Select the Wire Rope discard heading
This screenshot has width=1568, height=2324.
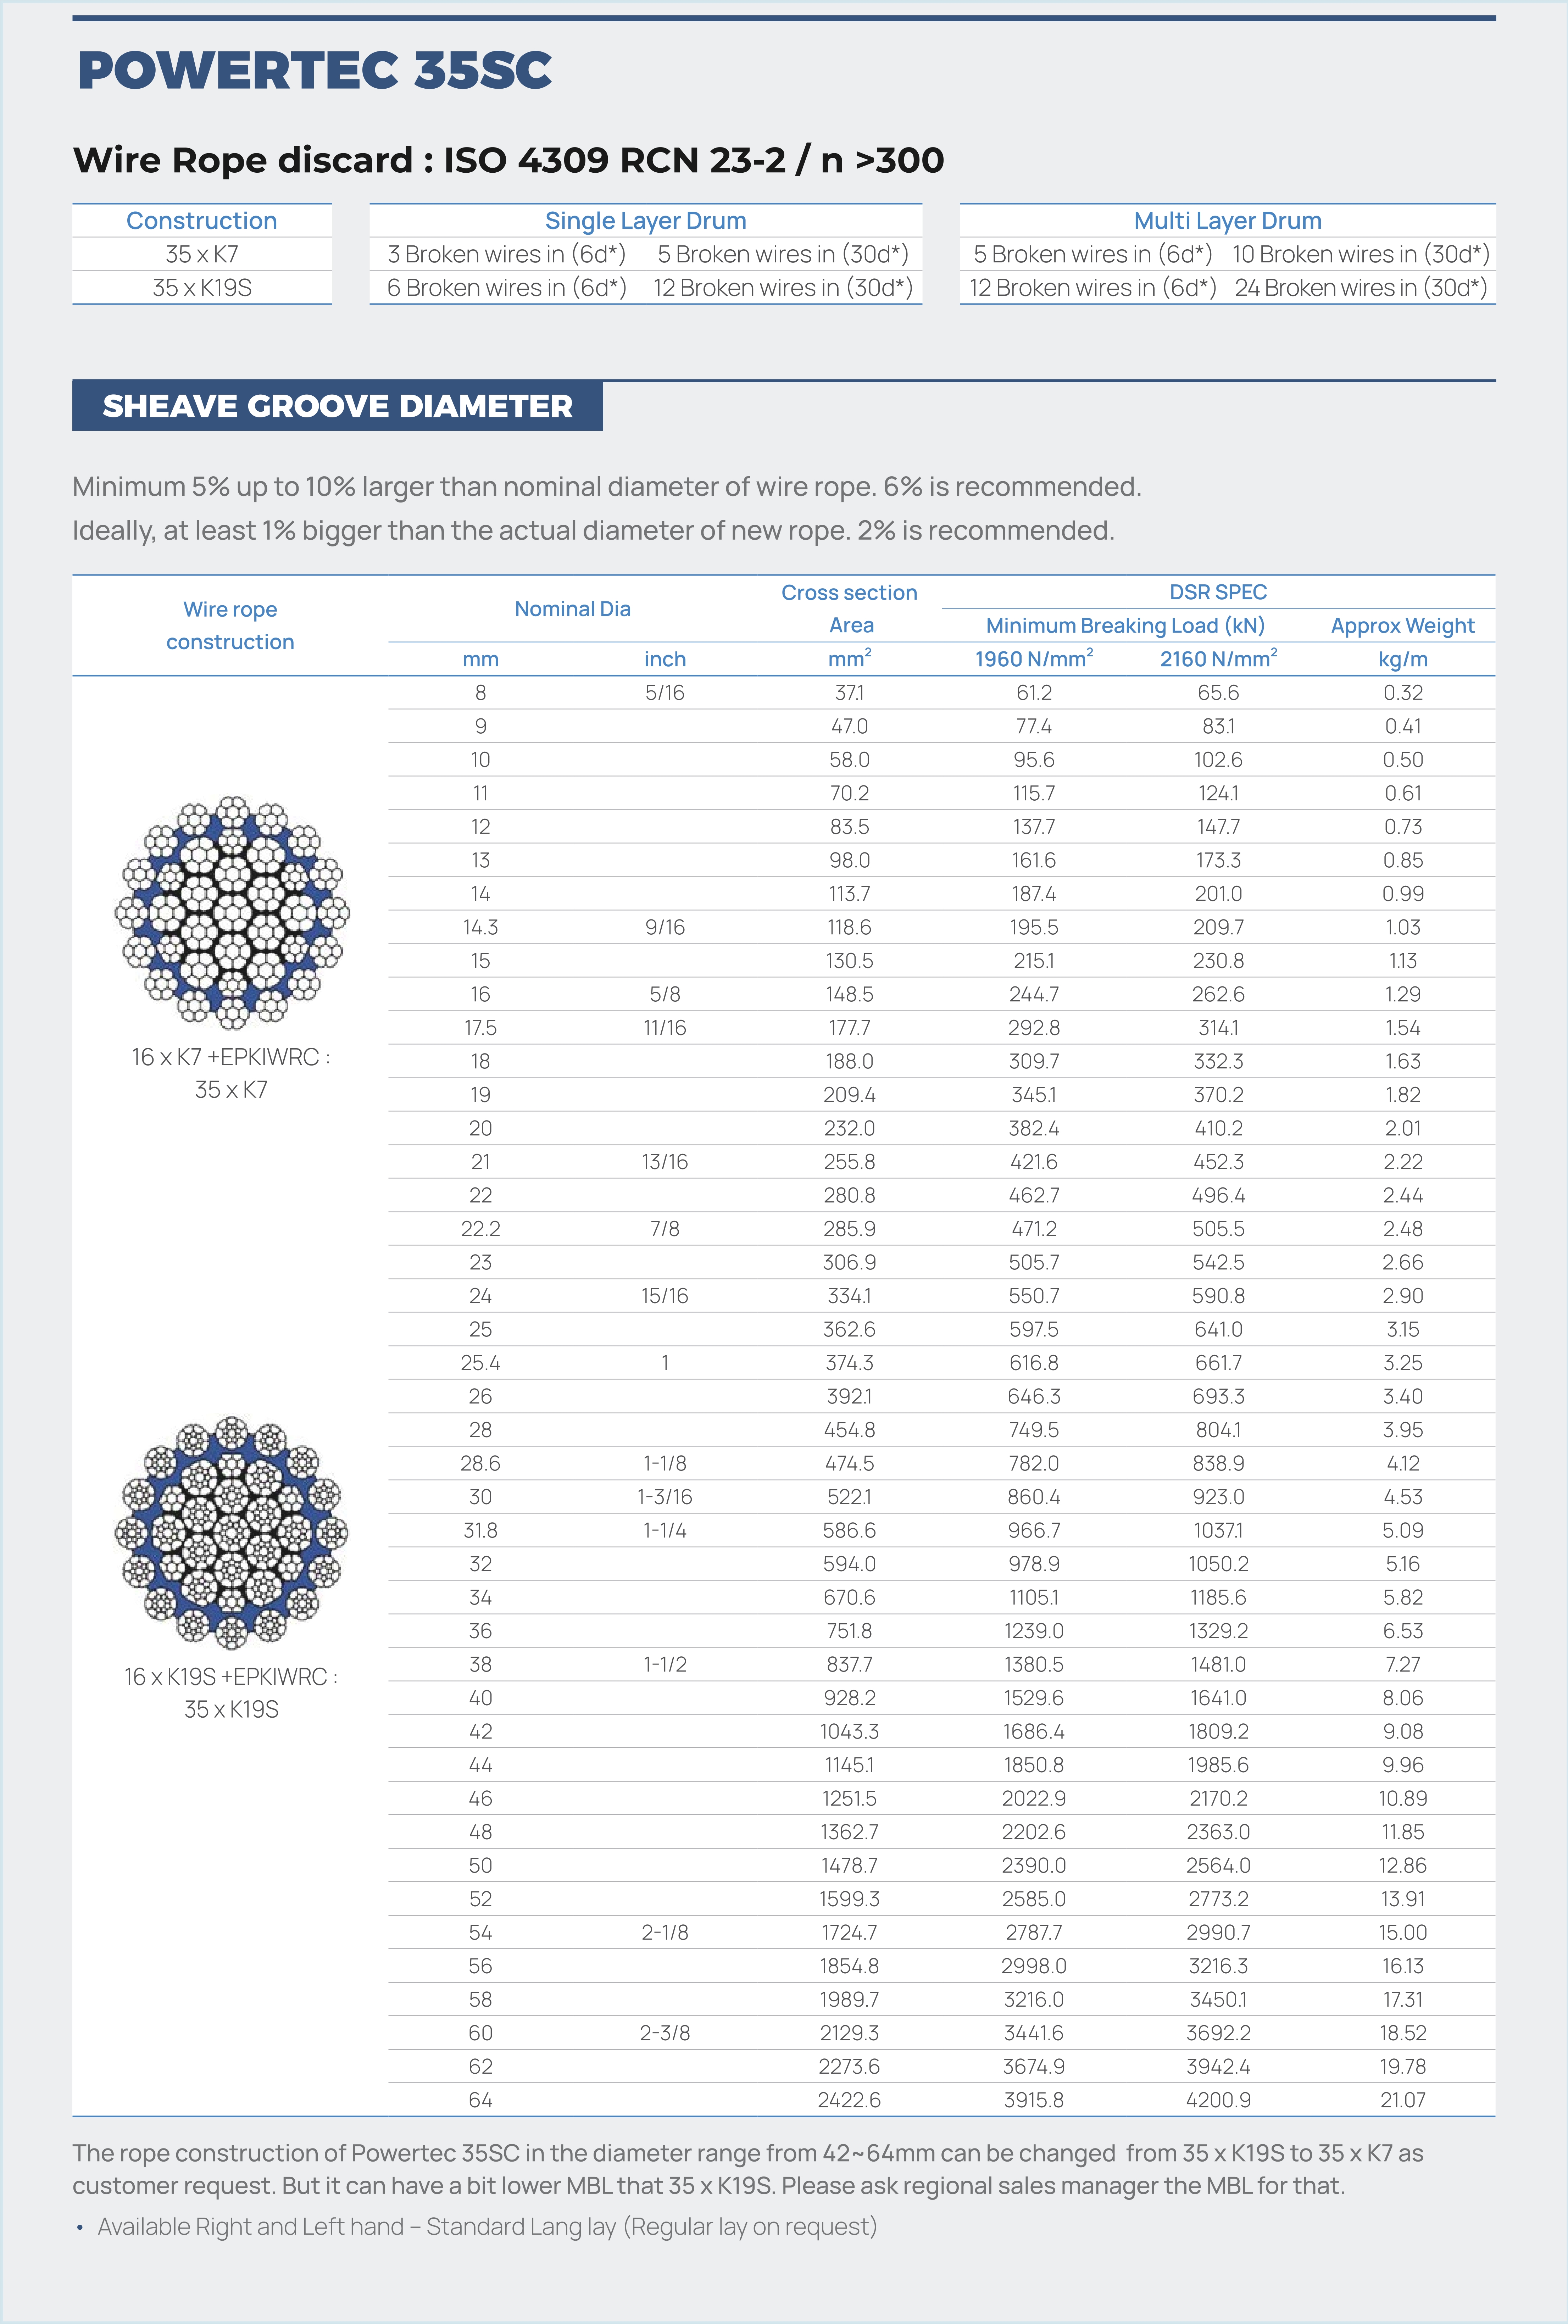pyautogui.click(x=508, y=160)
